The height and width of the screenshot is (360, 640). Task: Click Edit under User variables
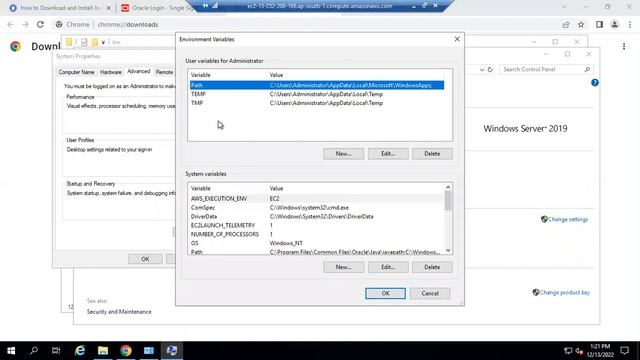[x=388, y=154]
